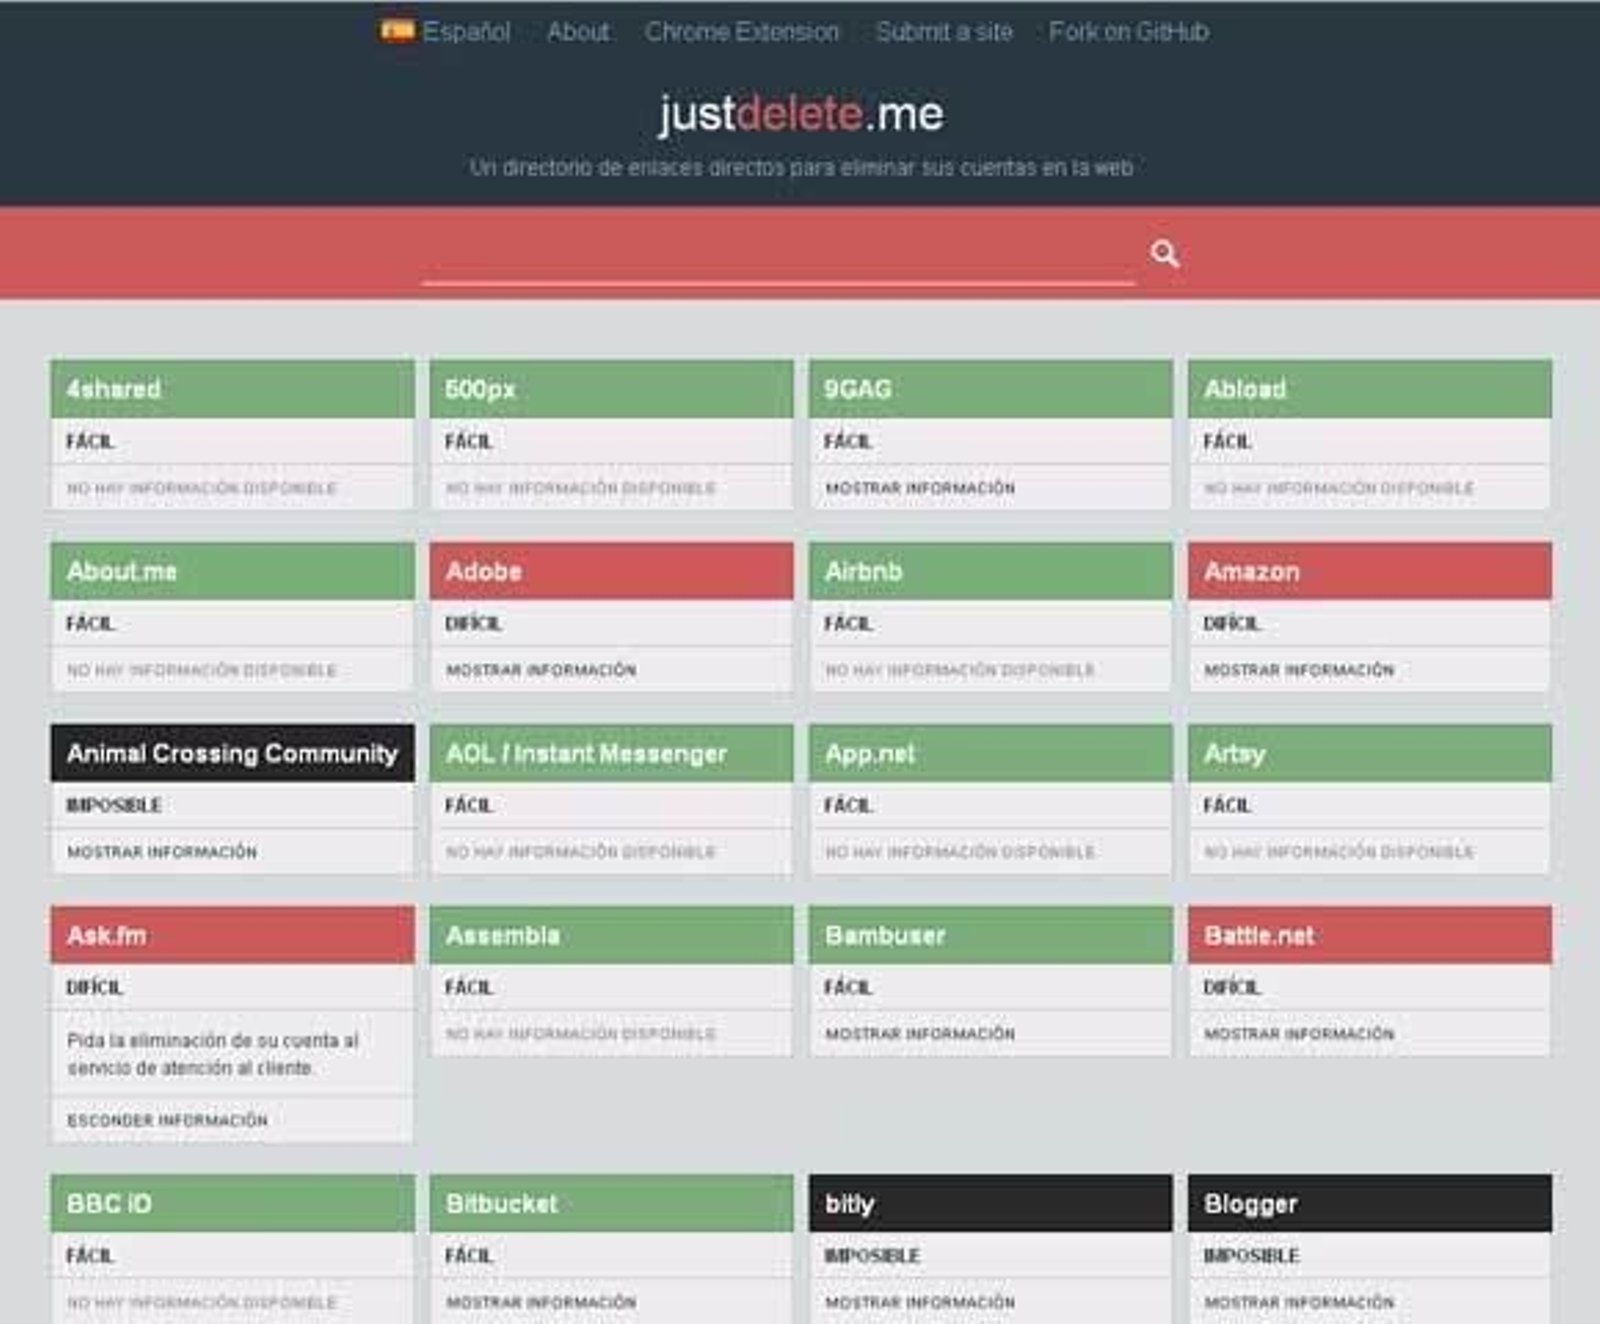Image resolution: width=1600 pixels, height=1324 pixels.
Task: Click the Spanish flag icon in the navbar
Action: tap(396, 30)
